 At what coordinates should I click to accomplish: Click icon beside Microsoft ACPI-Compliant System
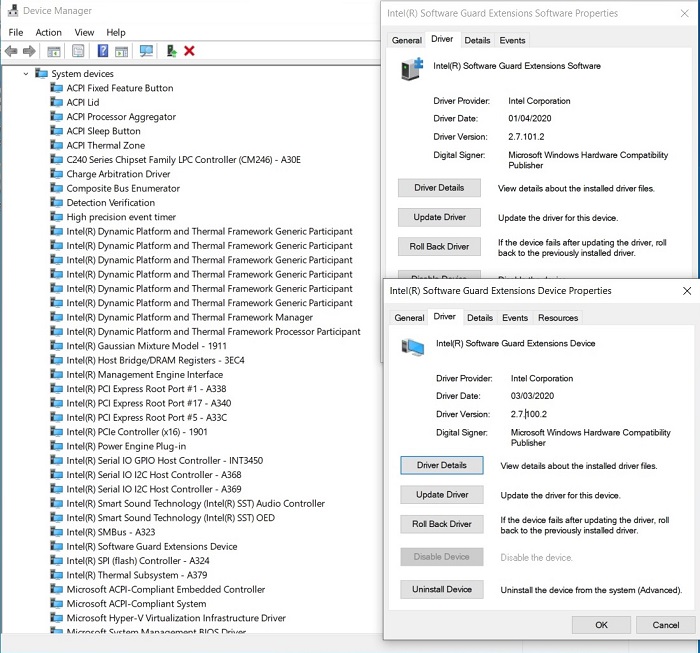point(57,603)
